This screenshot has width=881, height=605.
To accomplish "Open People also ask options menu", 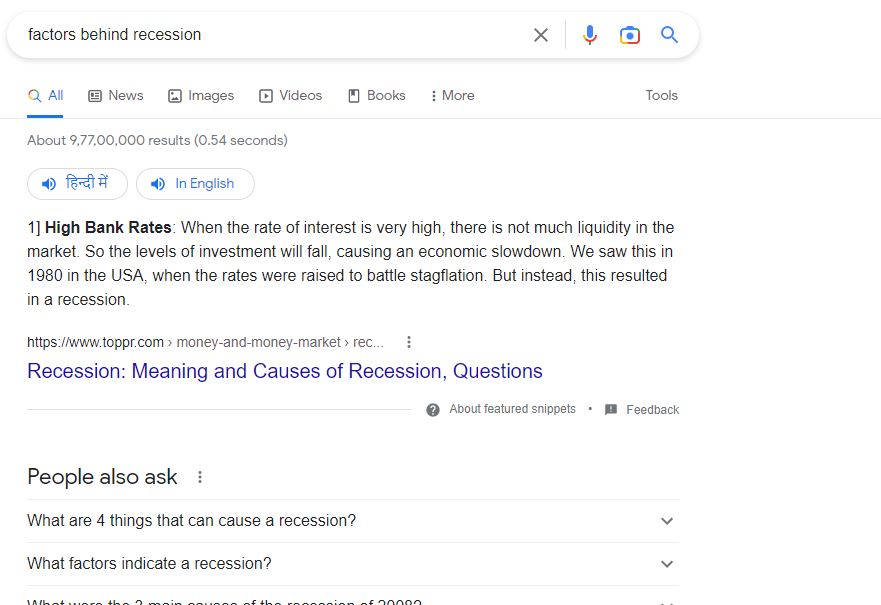I will click(x=200, y=477).
